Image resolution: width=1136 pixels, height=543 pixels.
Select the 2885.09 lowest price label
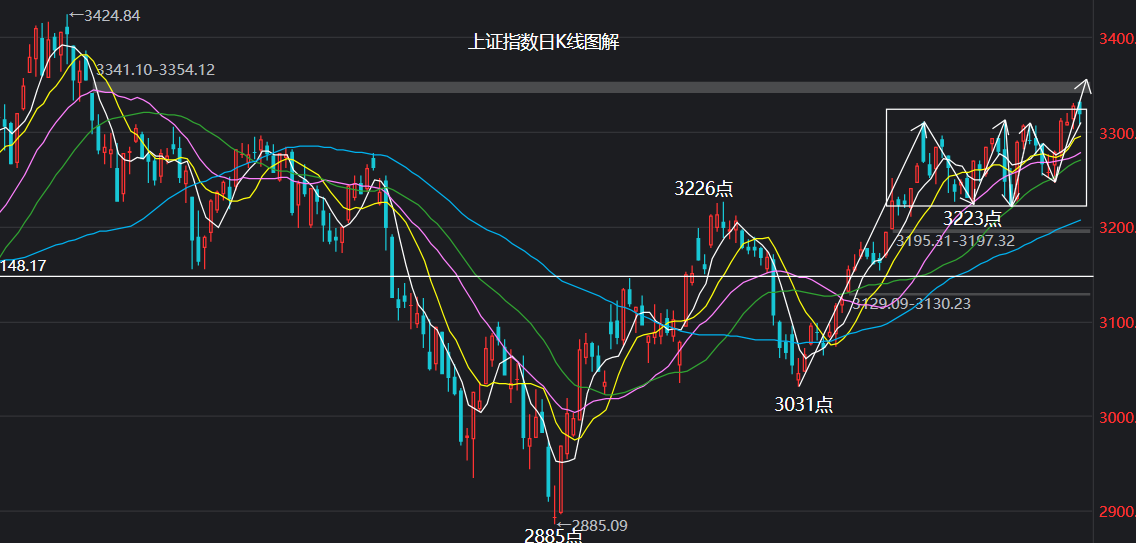point(598,525)
